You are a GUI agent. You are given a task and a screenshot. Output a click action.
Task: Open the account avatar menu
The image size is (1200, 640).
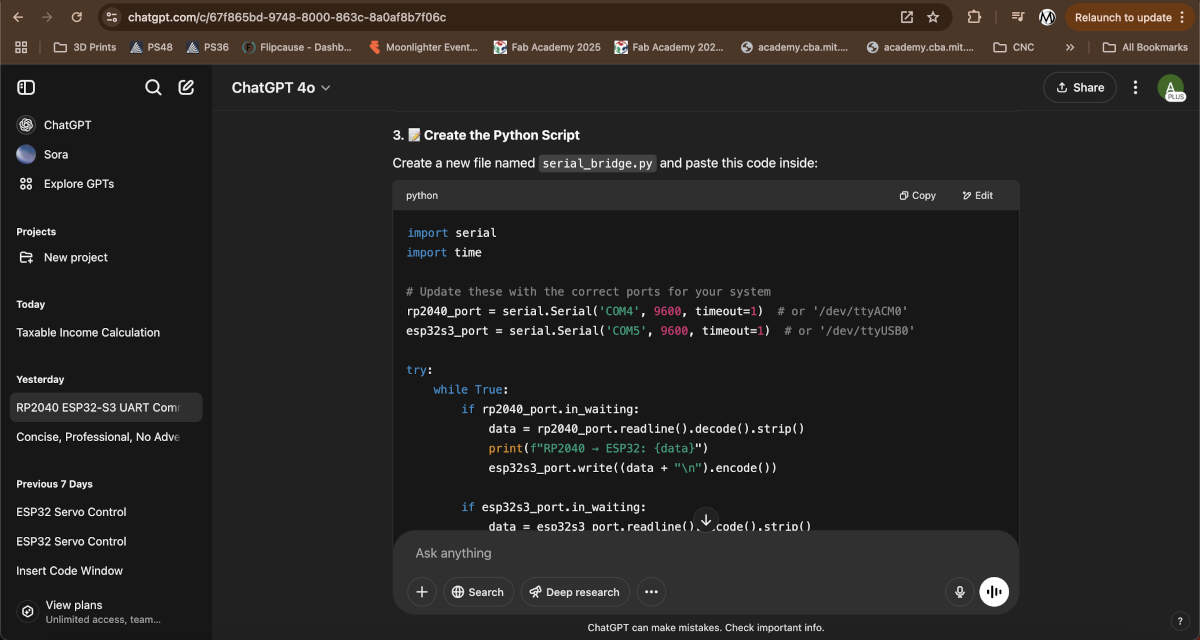pyautogui.click(x=1171, y=88)
